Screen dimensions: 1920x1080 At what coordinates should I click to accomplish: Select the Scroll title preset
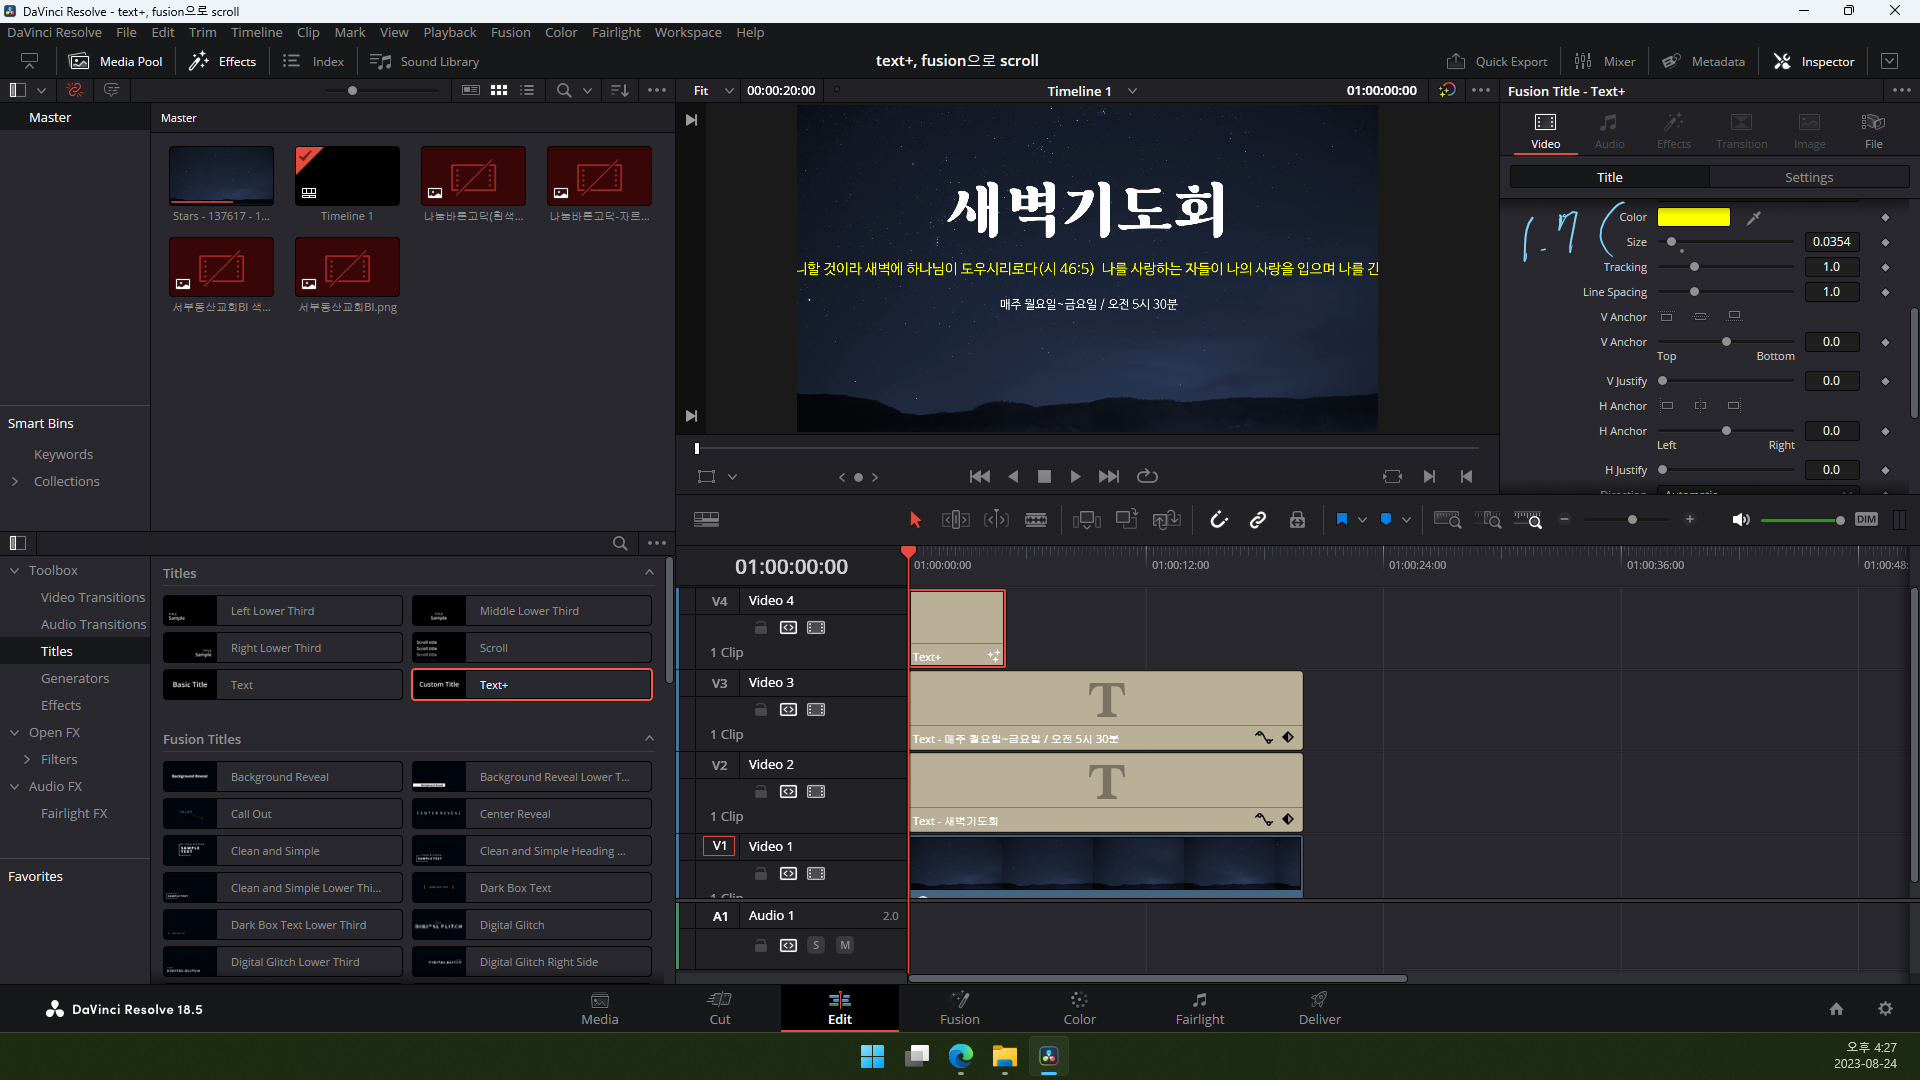(x=532, y=648)
